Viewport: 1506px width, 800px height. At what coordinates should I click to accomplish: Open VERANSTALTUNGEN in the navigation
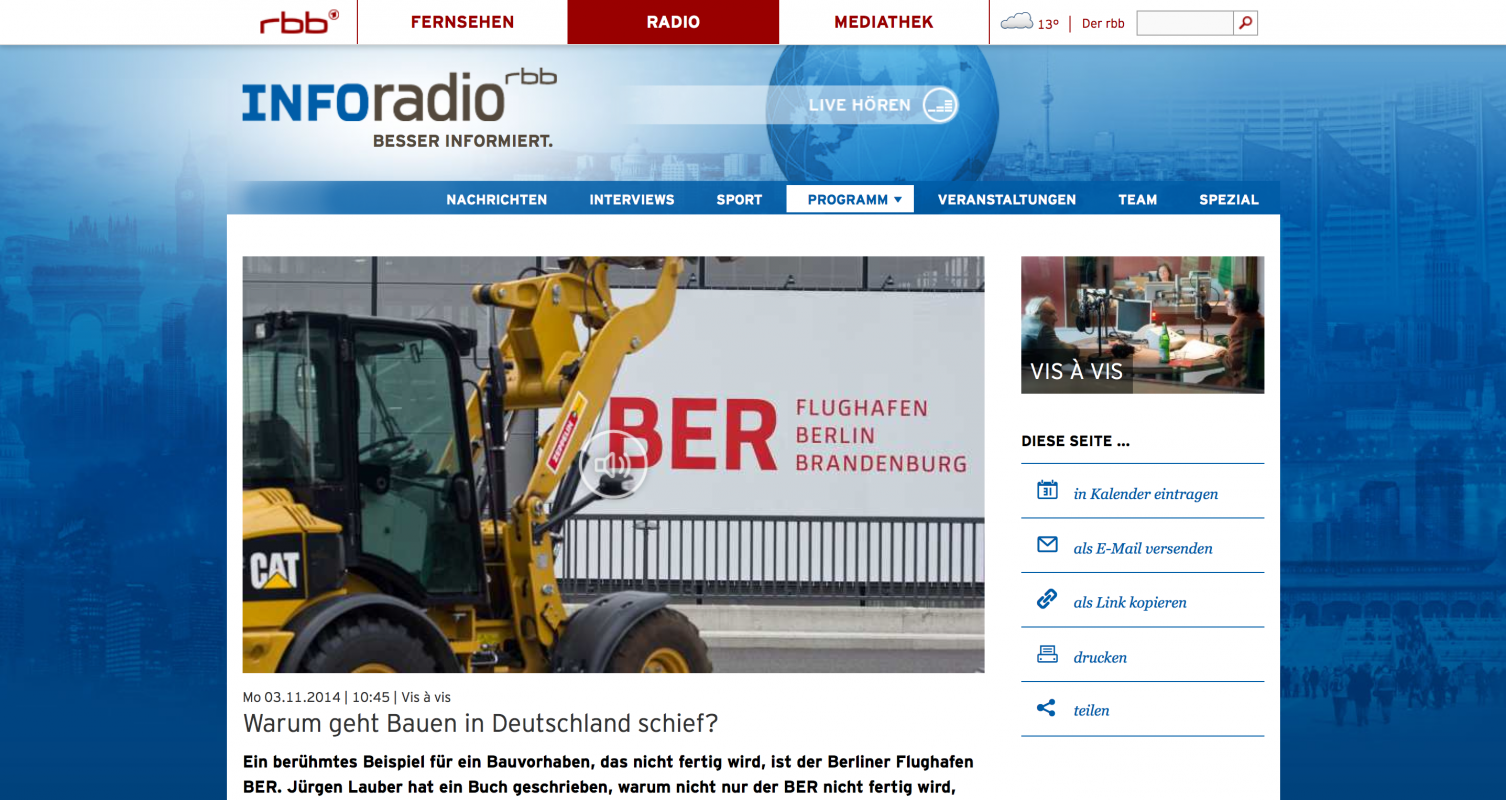[x=1007, y=199]
